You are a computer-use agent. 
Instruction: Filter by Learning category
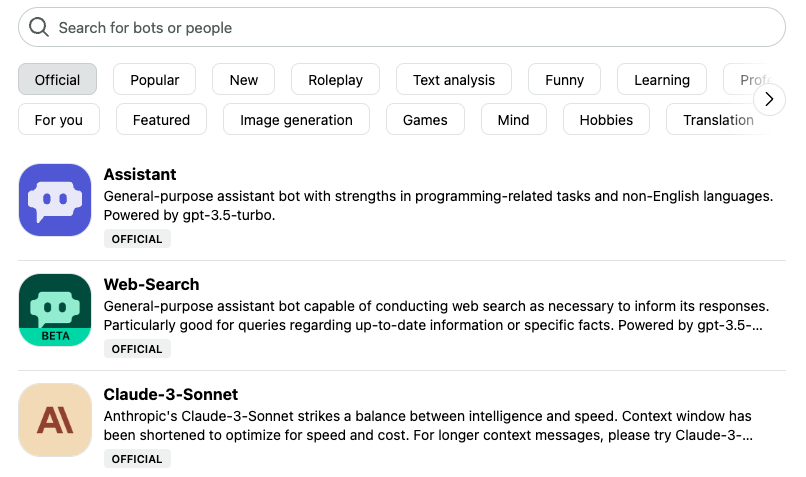coord(662,80)
